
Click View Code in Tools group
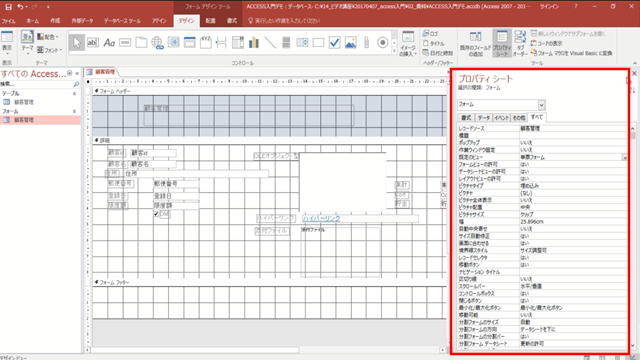[x=547, y=43]
